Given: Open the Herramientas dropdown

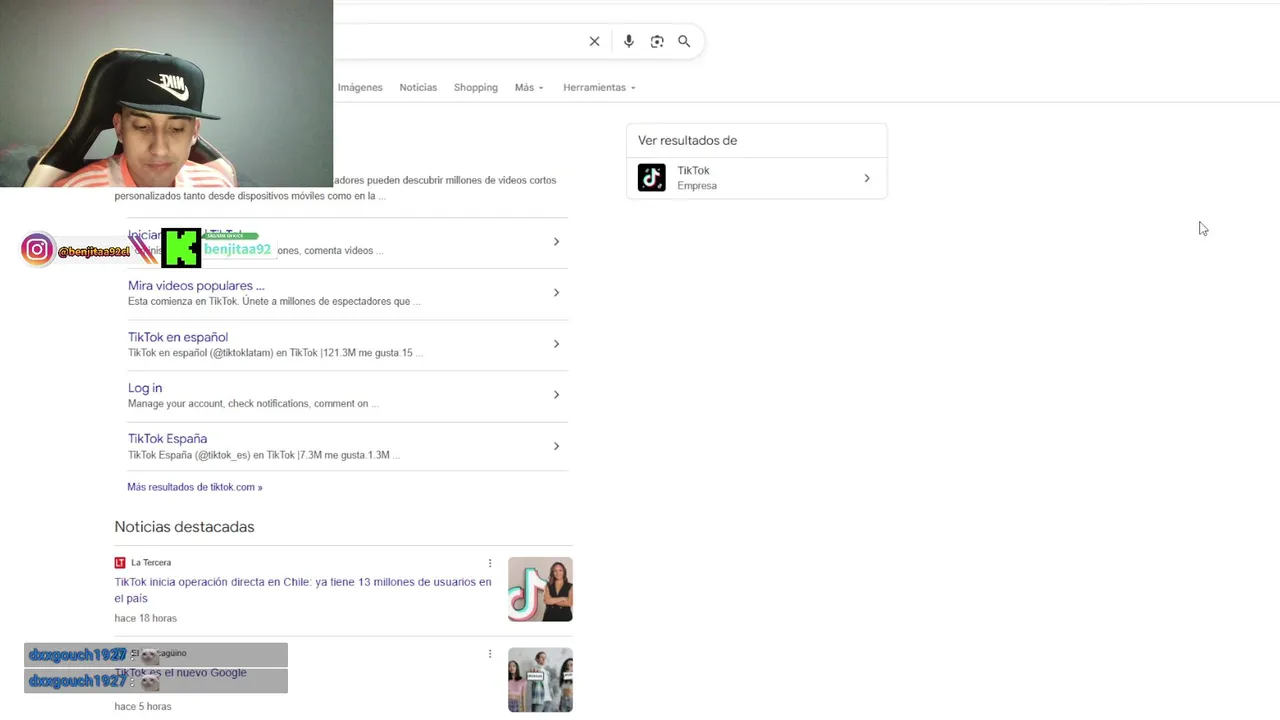Looking at the screenshot, I should point(599,87).
